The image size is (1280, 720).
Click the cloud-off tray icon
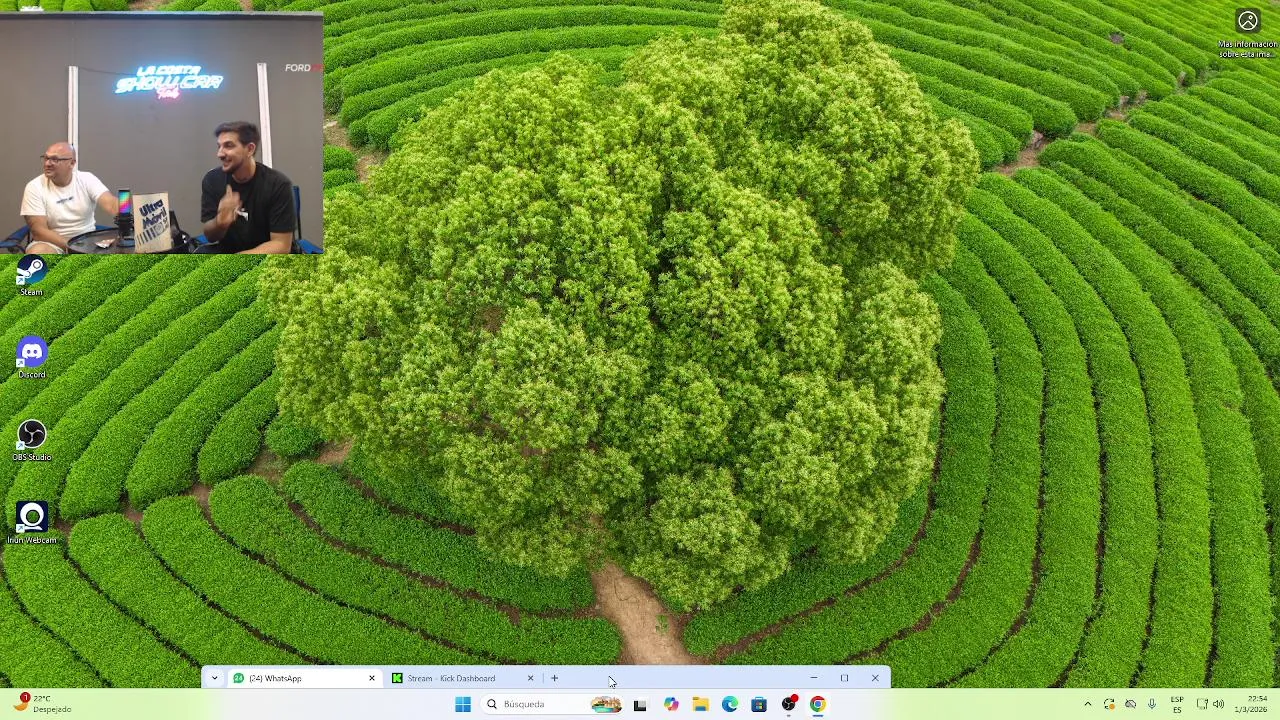[1130, 704]
